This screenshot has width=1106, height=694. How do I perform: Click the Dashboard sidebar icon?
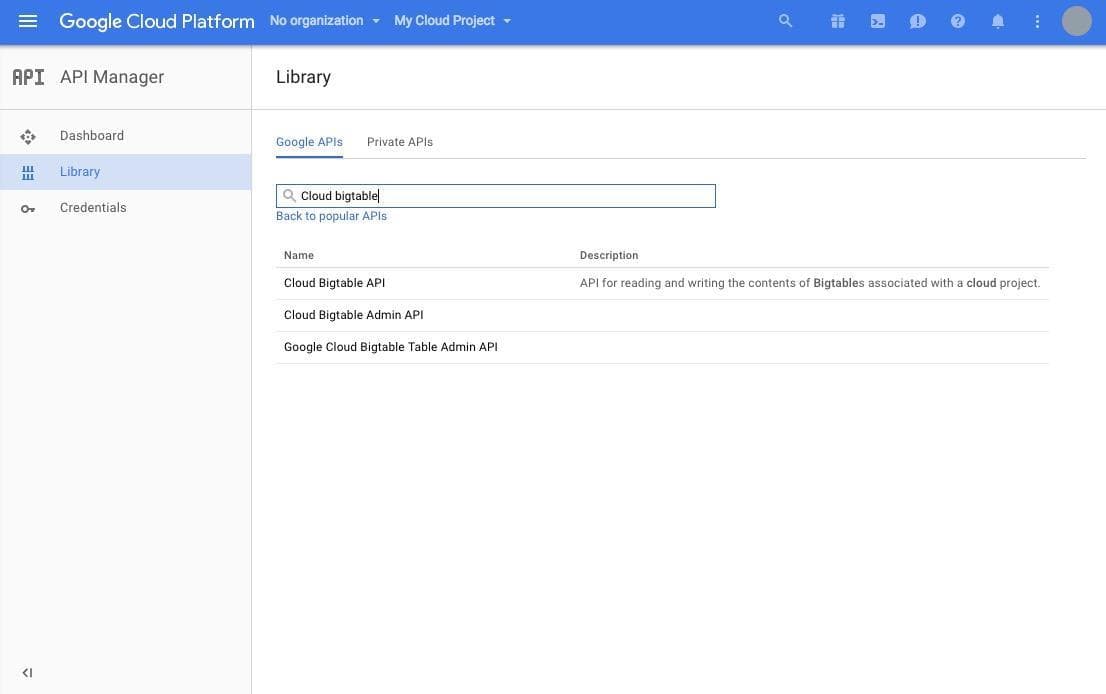pyautogui.click(x=28, y=136)
